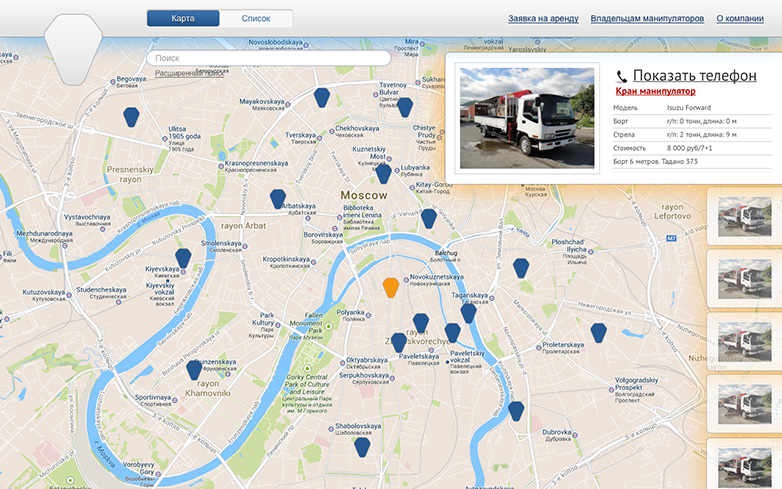The height and width of the screenshot is (489, 782).
Task: Open the Кран манипулятор listing link
Action: coord(655,91)
